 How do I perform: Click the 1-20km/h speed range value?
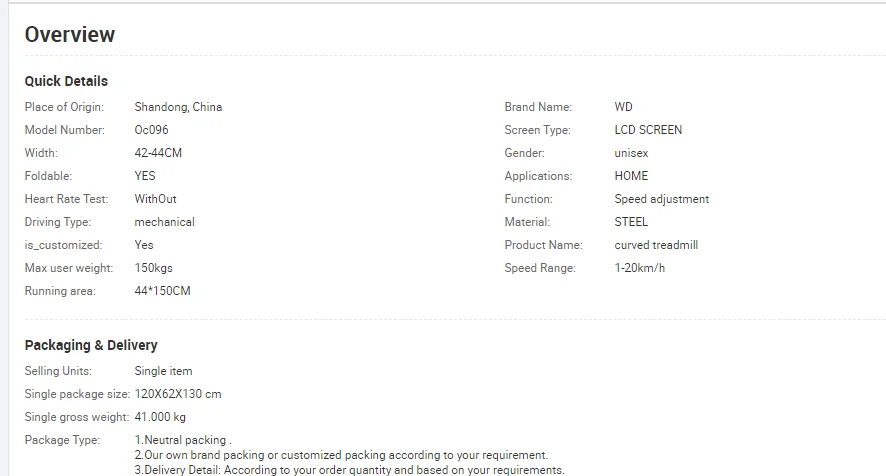[640, 268]
